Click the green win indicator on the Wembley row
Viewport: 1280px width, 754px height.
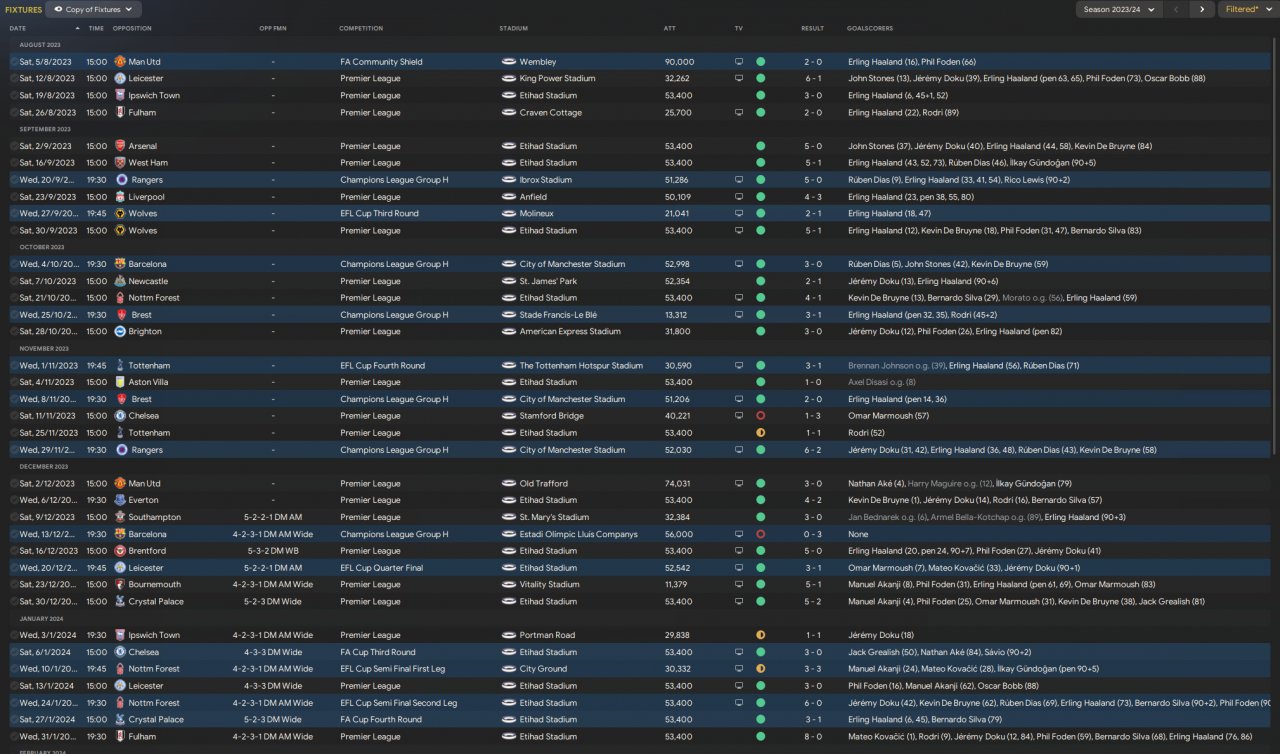[760, 62]
